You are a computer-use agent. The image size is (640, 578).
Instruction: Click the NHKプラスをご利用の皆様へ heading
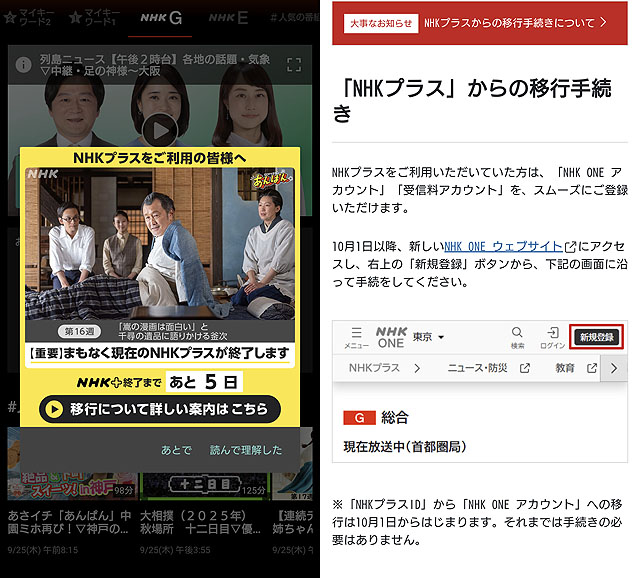click(160, 158)
